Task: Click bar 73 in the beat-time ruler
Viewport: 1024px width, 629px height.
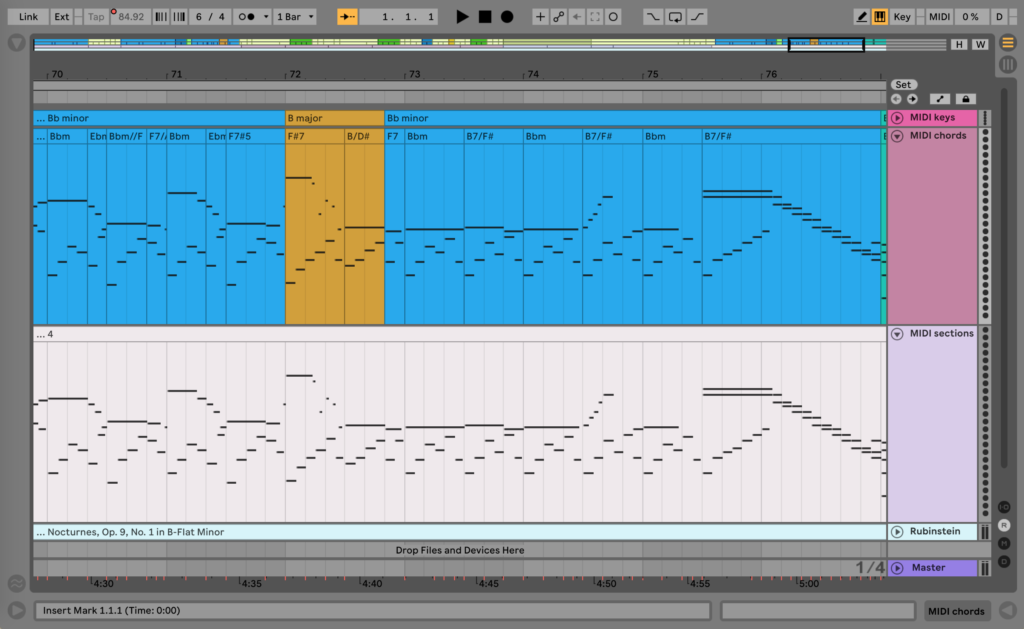Action: point(414,74)
